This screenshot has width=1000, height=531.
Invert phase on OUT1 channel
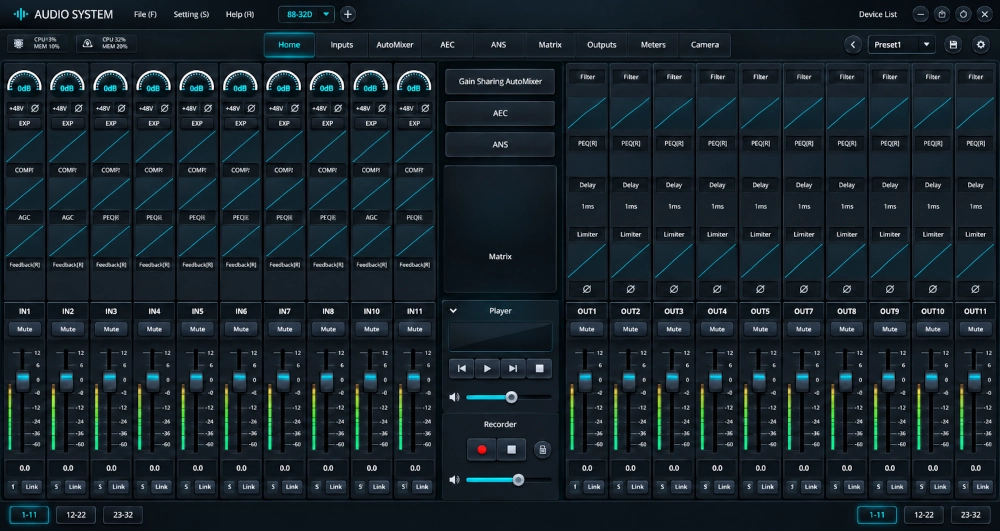[x=587, y=289]
